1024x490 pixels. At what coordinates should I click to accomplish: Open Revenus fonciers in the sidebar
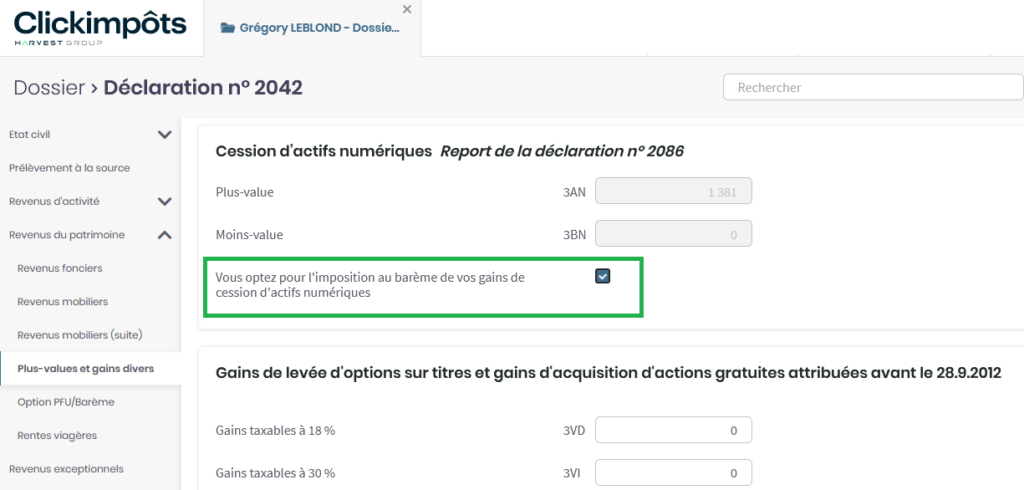(x=60, y=268)
